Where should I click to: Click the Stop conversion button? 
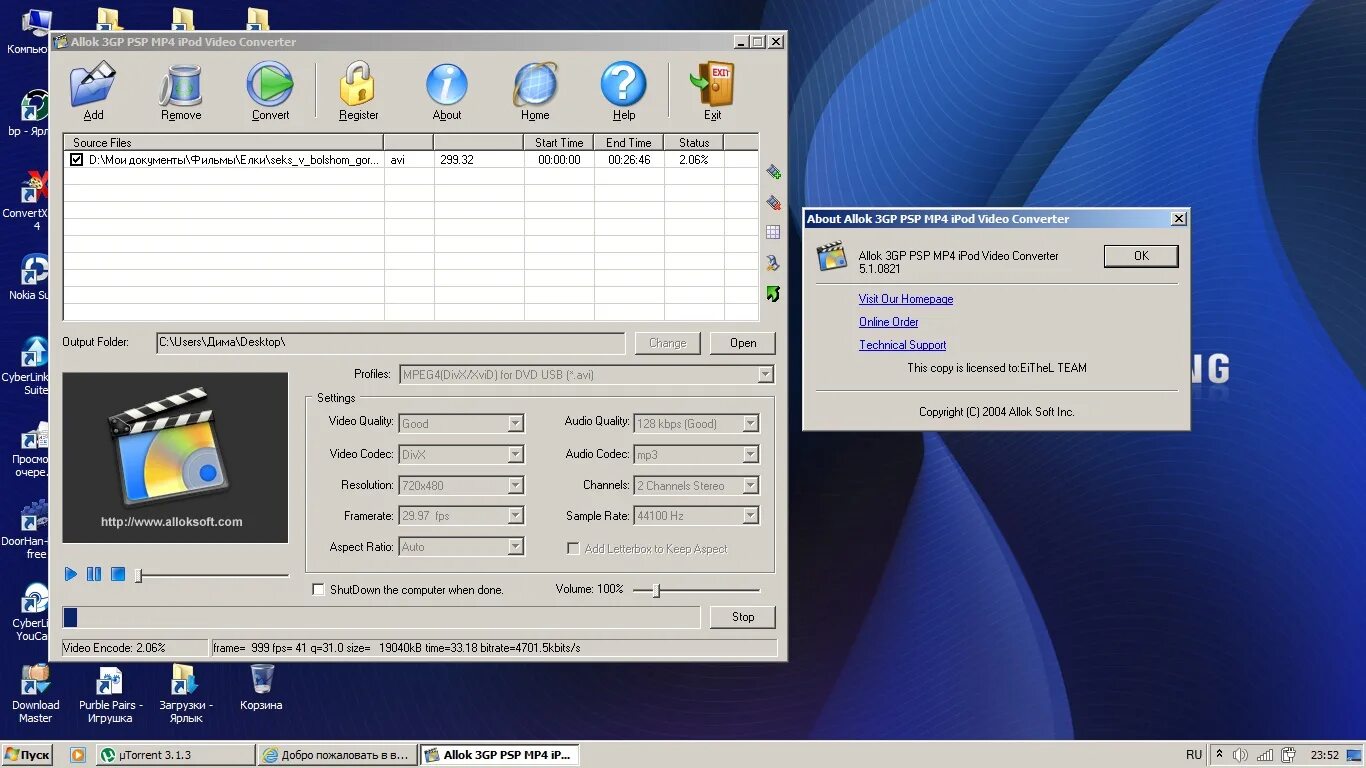coord(743,617)
